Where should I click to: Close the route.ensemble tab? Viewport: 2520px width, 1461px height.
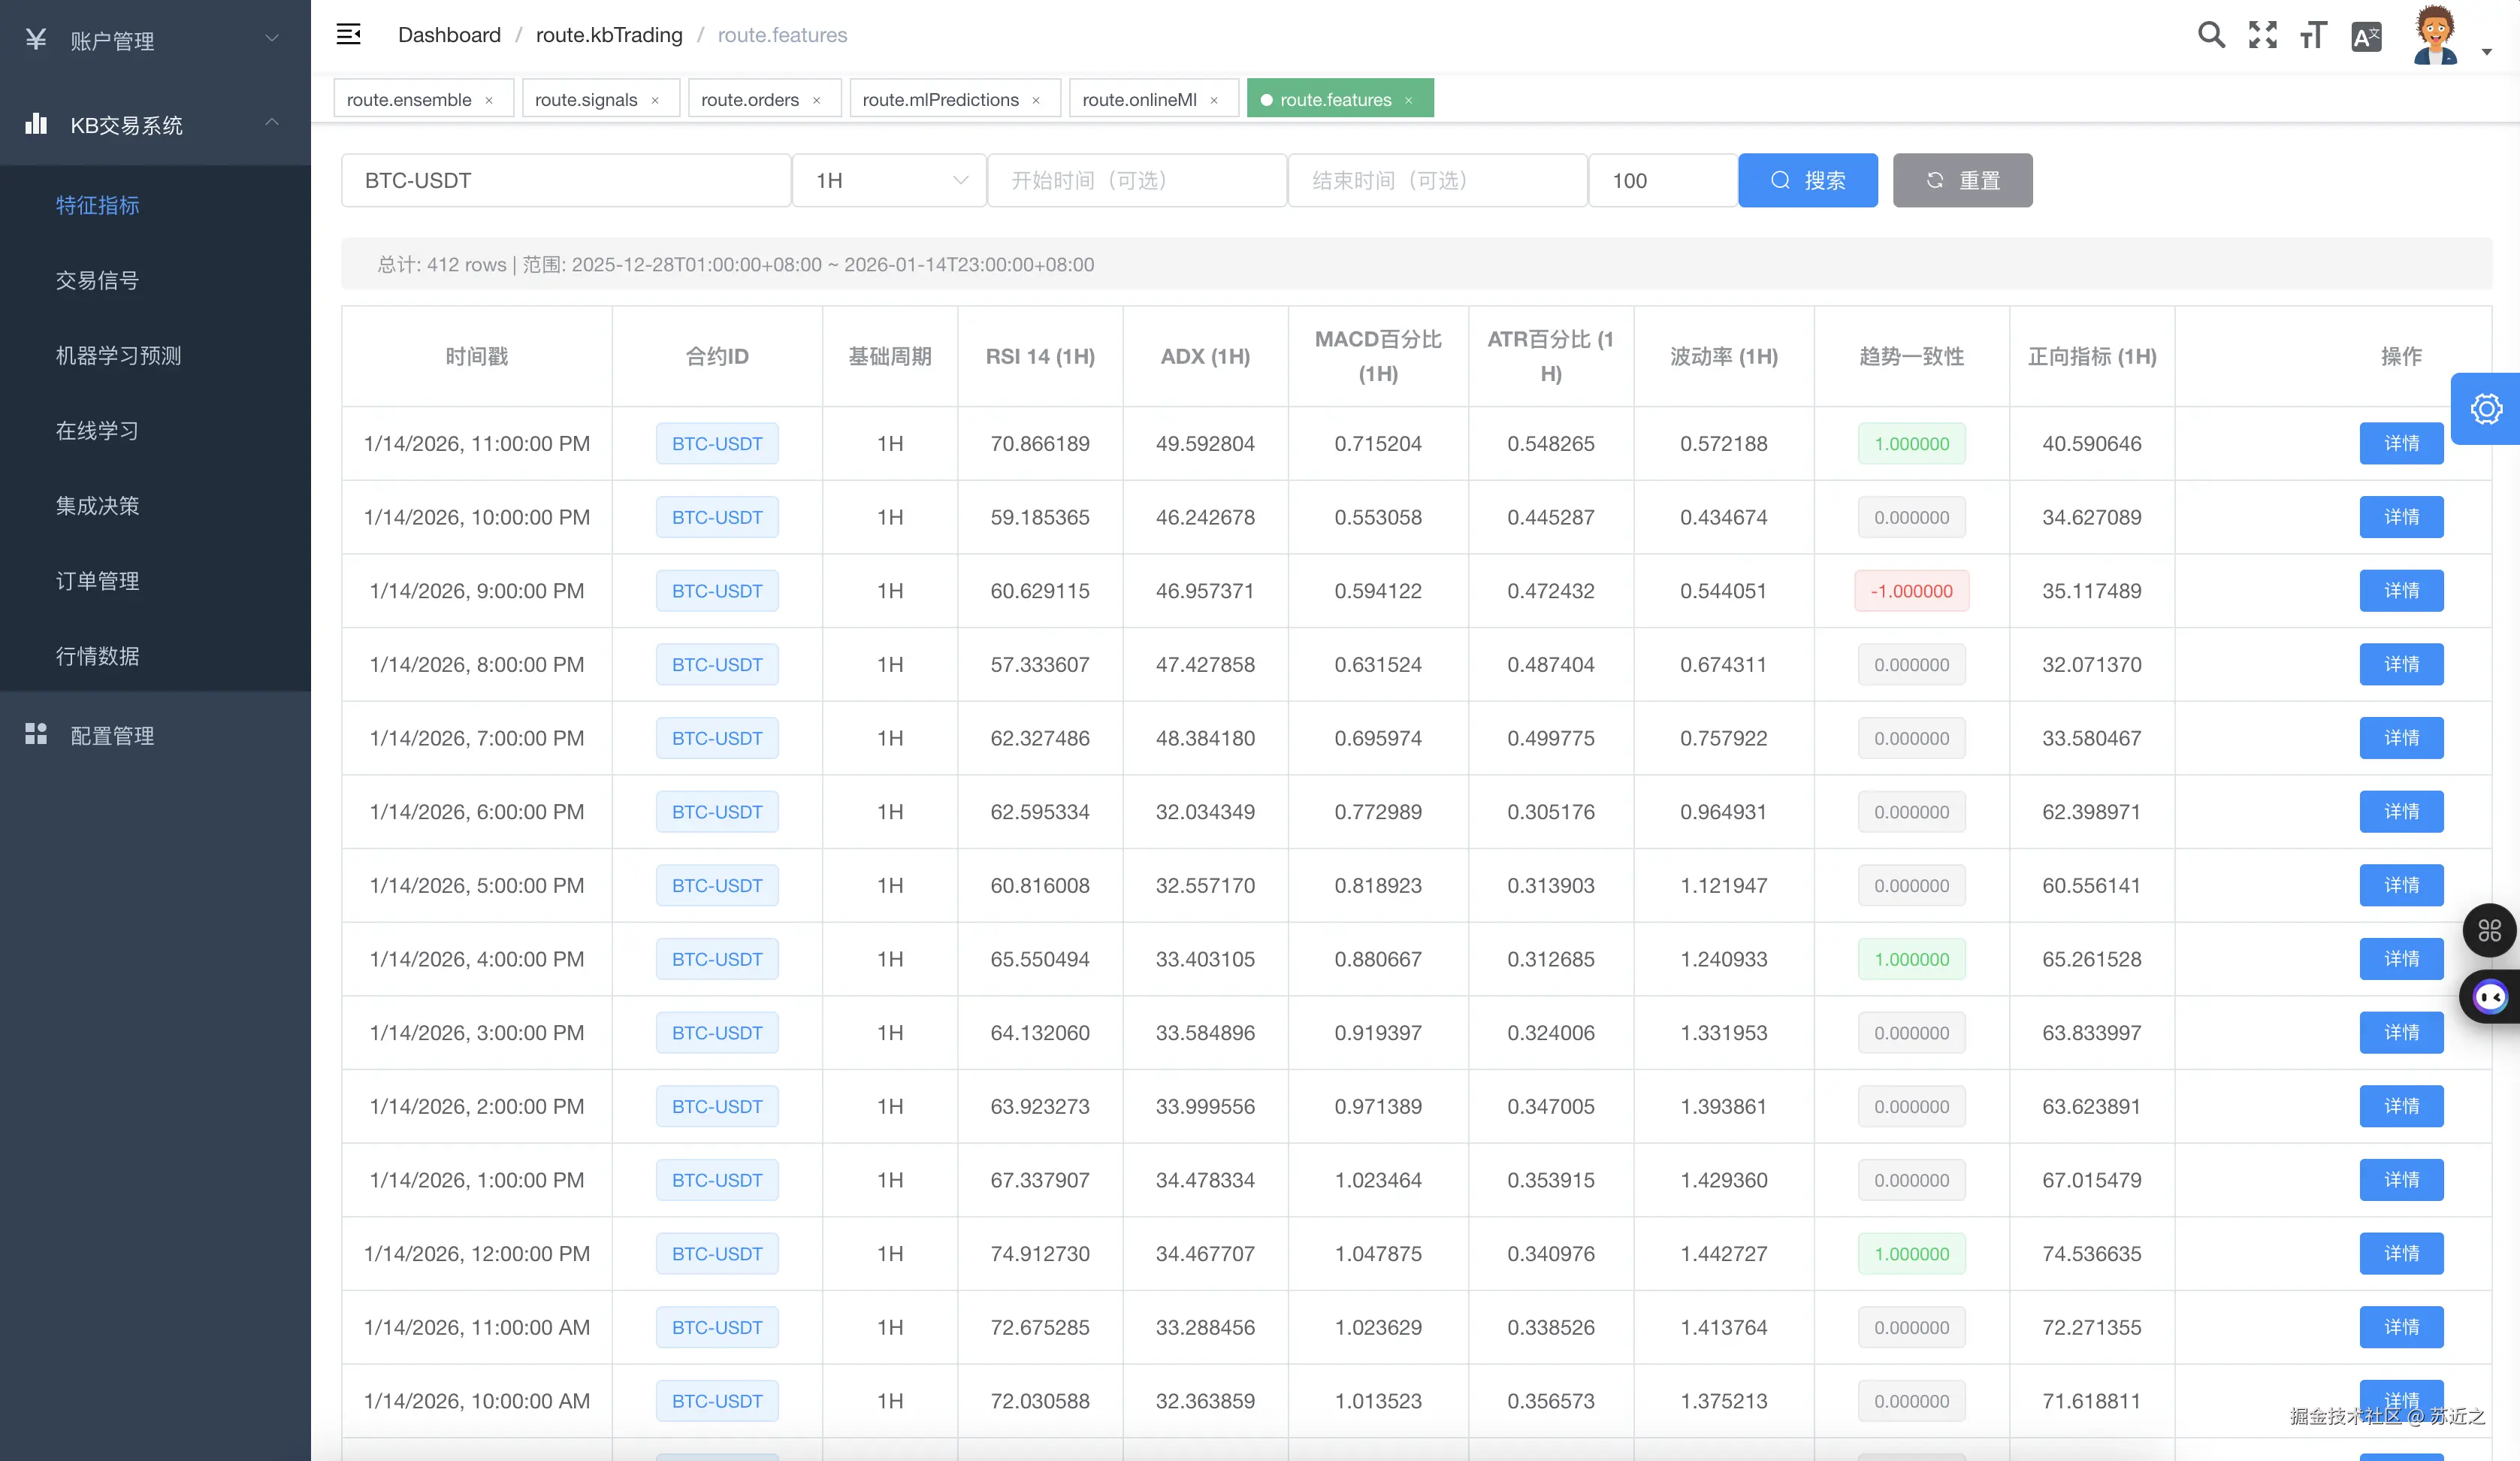(x=489, y=100)
